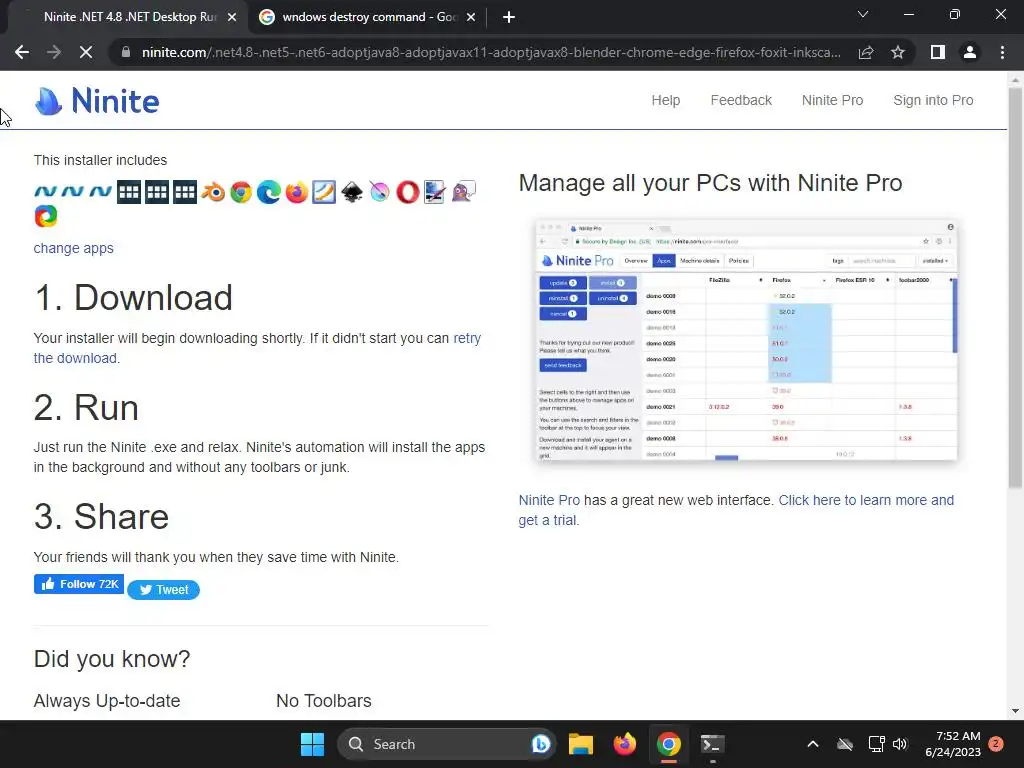Click the Chrome icon on the taskbar
The height and width of the screenshot is (768, 1024).
(x=669, y=744)
